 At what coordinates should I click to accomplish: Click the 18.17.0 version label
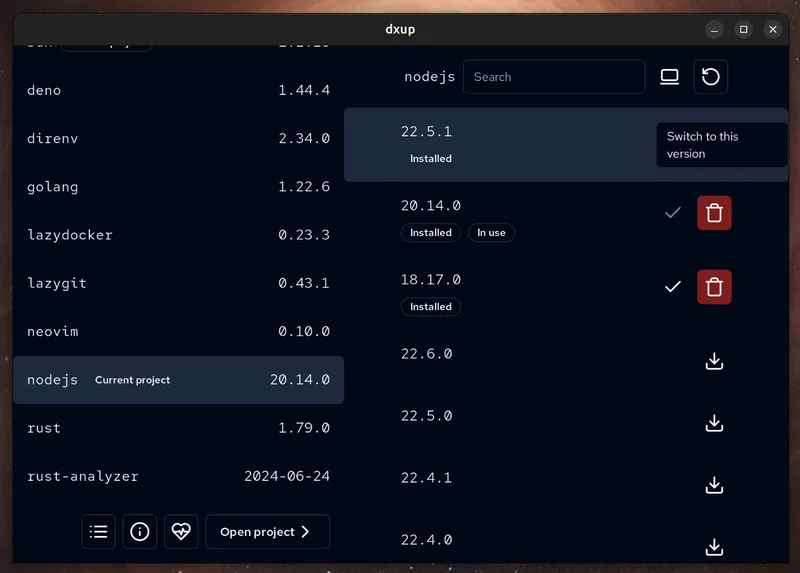pos(431,280)
